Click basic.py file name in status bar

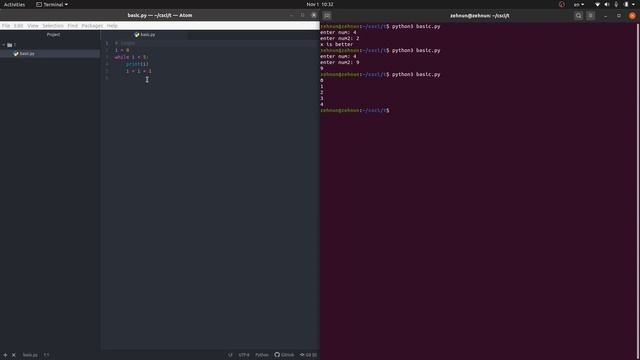[30, 355]
